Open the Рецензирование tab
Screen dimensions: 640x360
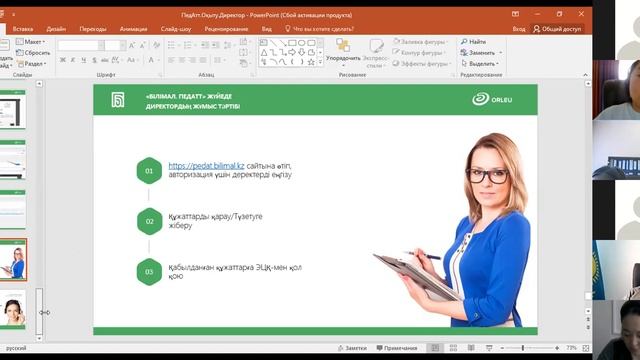pyautogui.click(x=226, y=29)
